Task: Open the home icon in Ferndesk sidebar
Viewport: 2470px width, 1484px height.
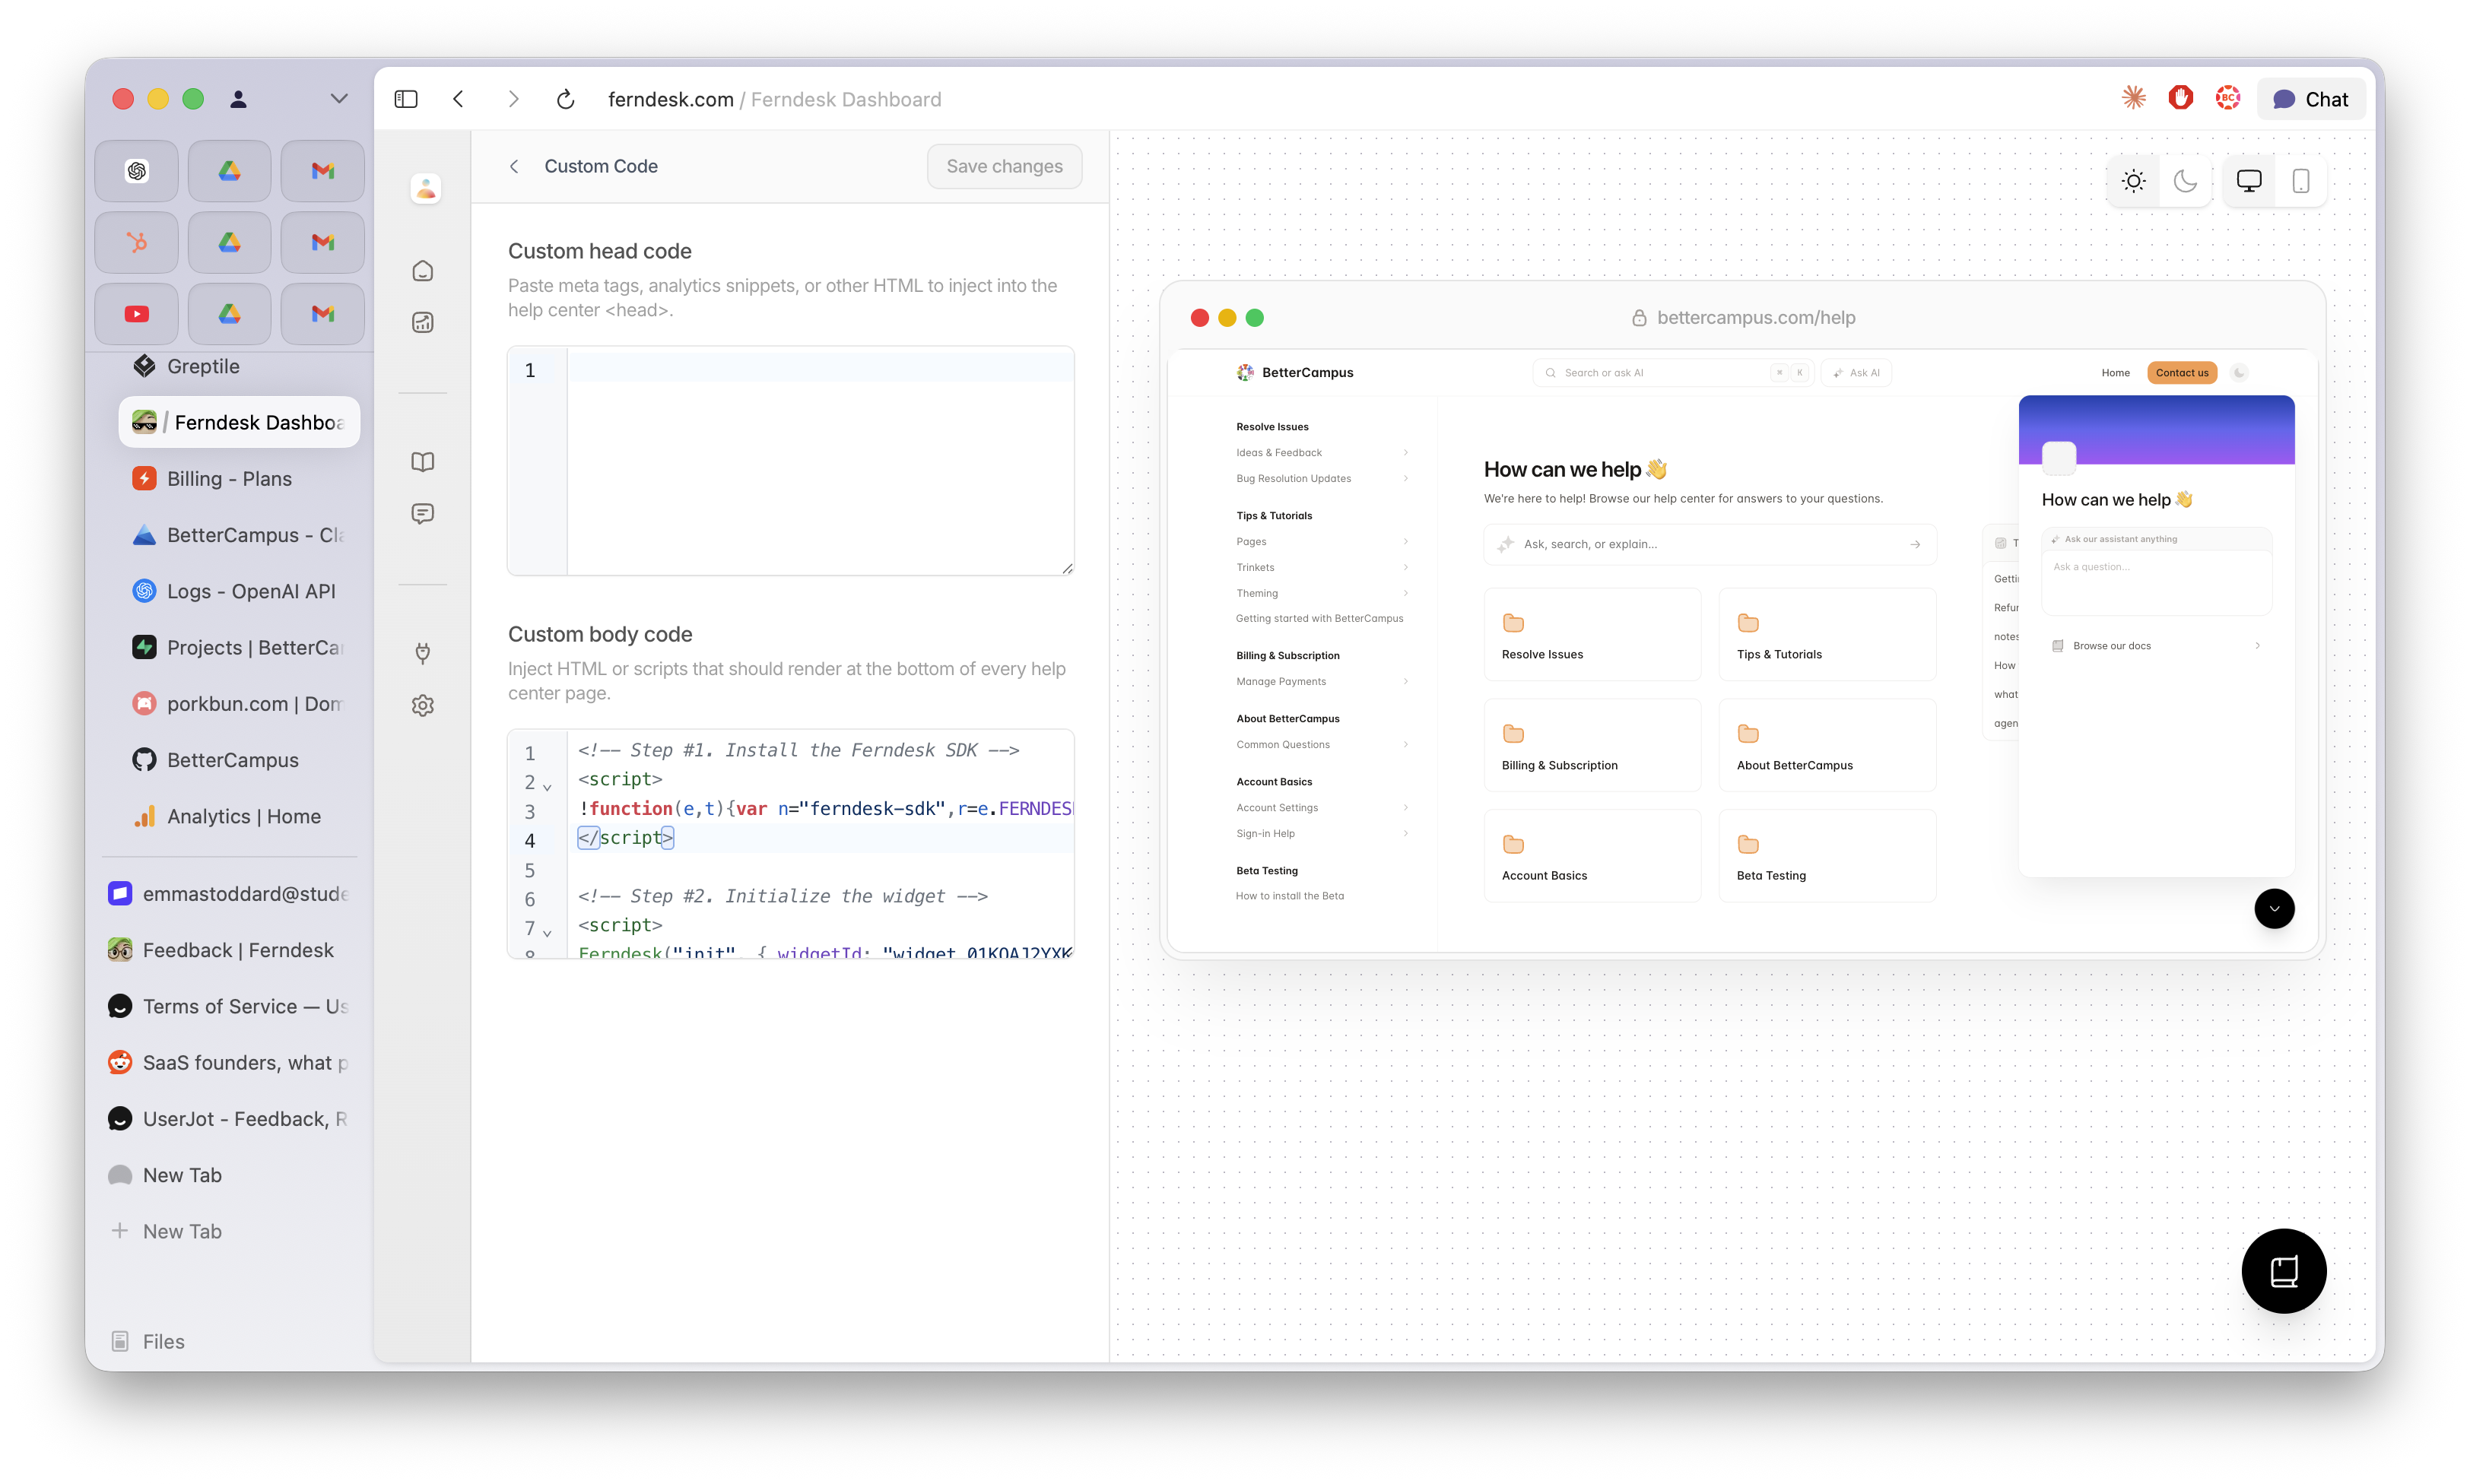Action: (423, 271)
